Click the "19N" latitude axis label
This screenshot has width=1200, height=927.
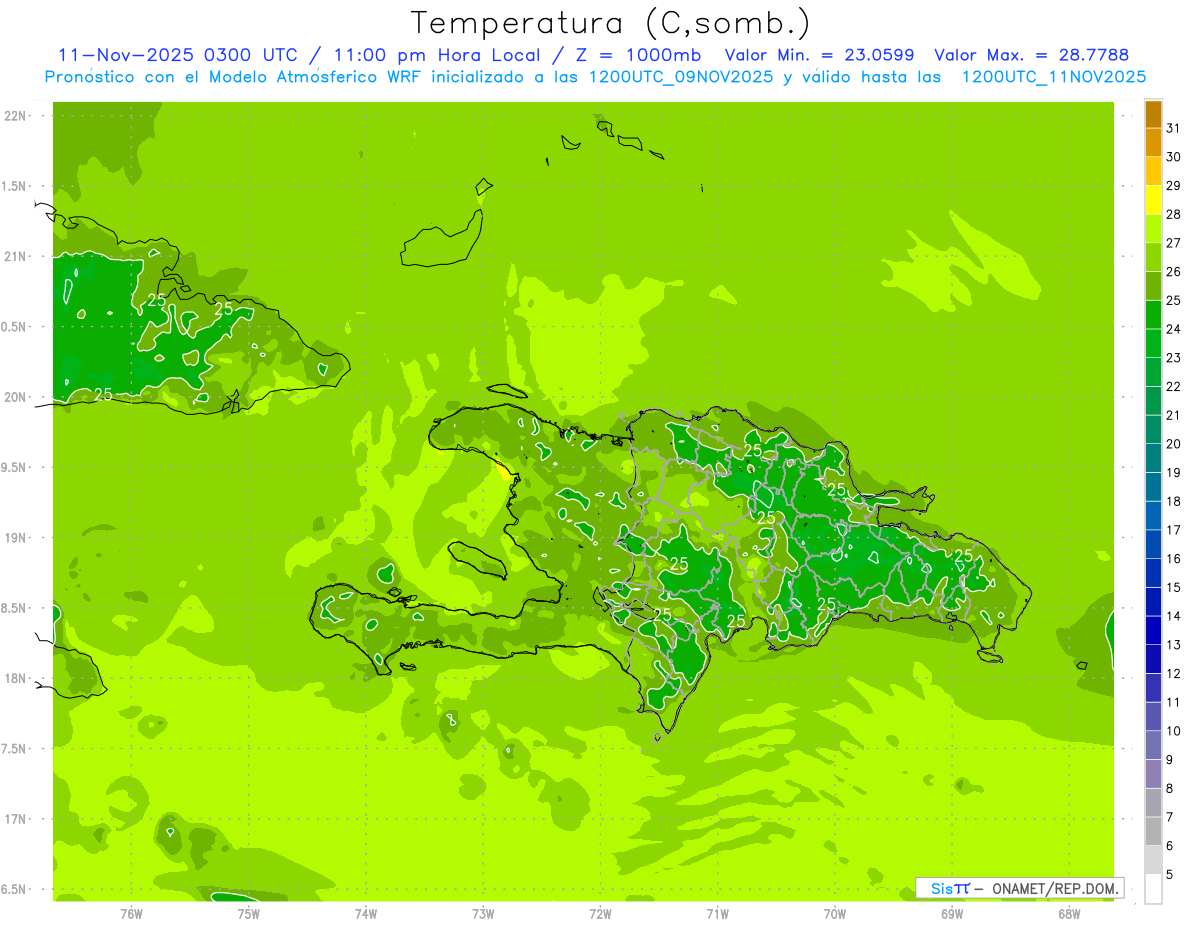(x=15, y=538)
